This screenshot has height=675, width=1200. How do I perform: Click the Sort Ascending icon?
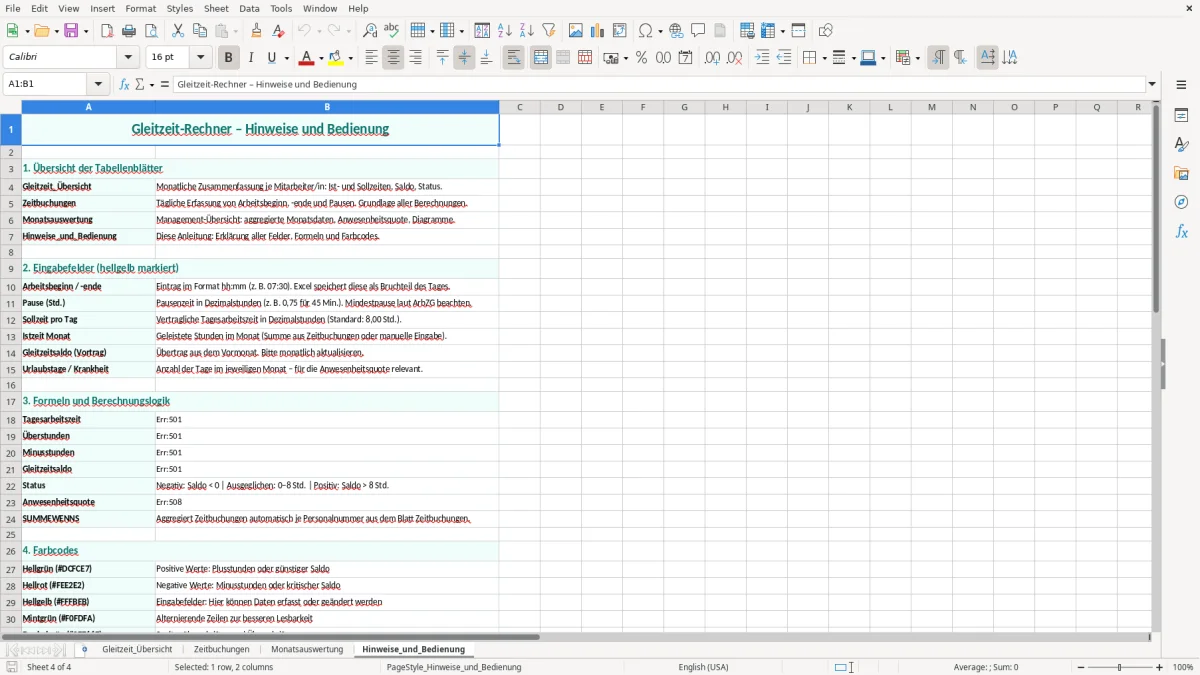pos(505,31)
